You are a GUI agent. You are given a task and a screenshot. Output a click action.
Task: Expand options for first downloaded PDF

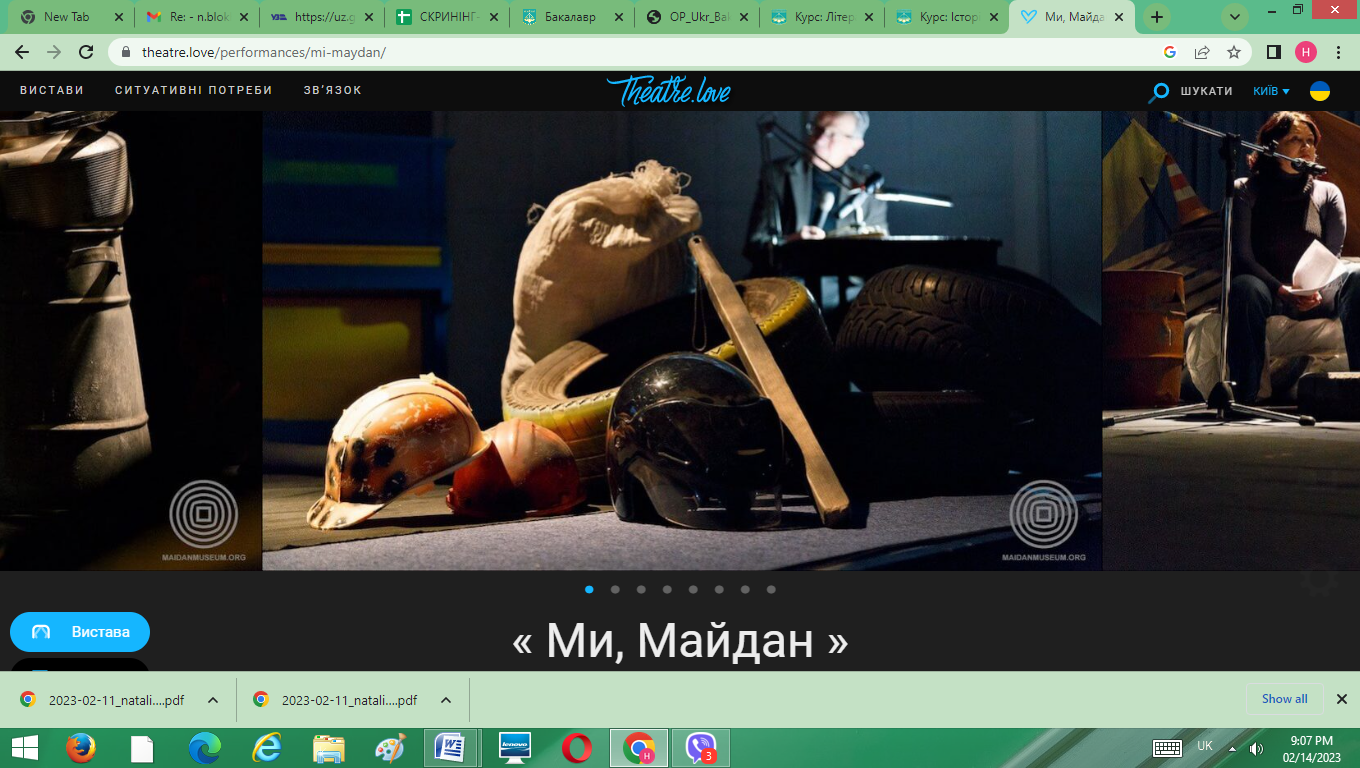click(x=213, y=700)
